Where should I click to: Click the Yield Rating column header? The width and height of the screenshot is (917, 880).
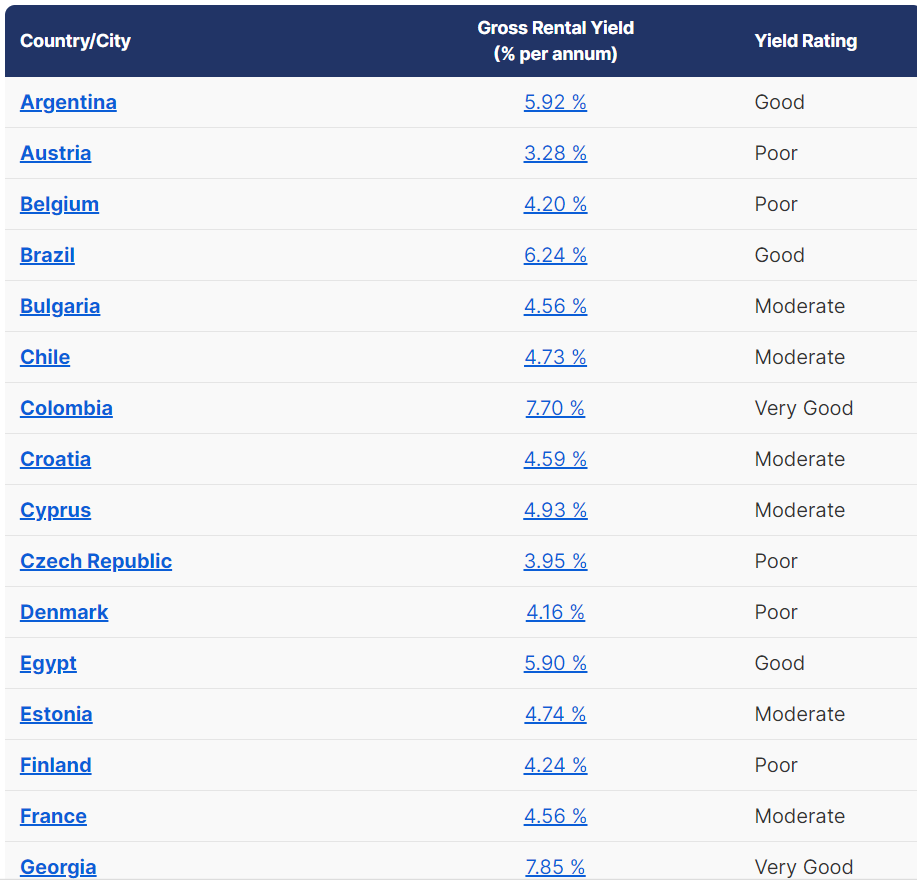(805, 41)
